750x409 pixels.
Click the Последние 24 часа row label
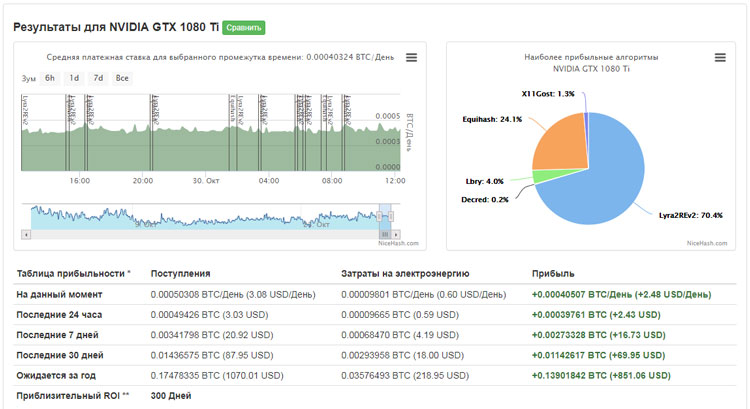coord(59,315)
